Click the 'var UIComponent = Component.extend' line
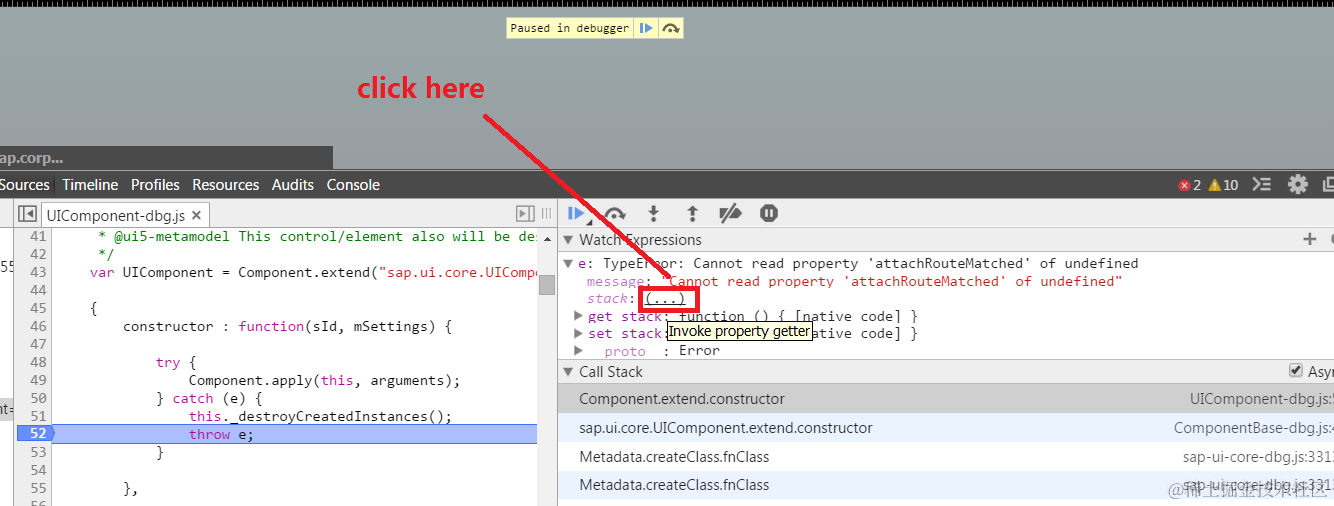 313,273
